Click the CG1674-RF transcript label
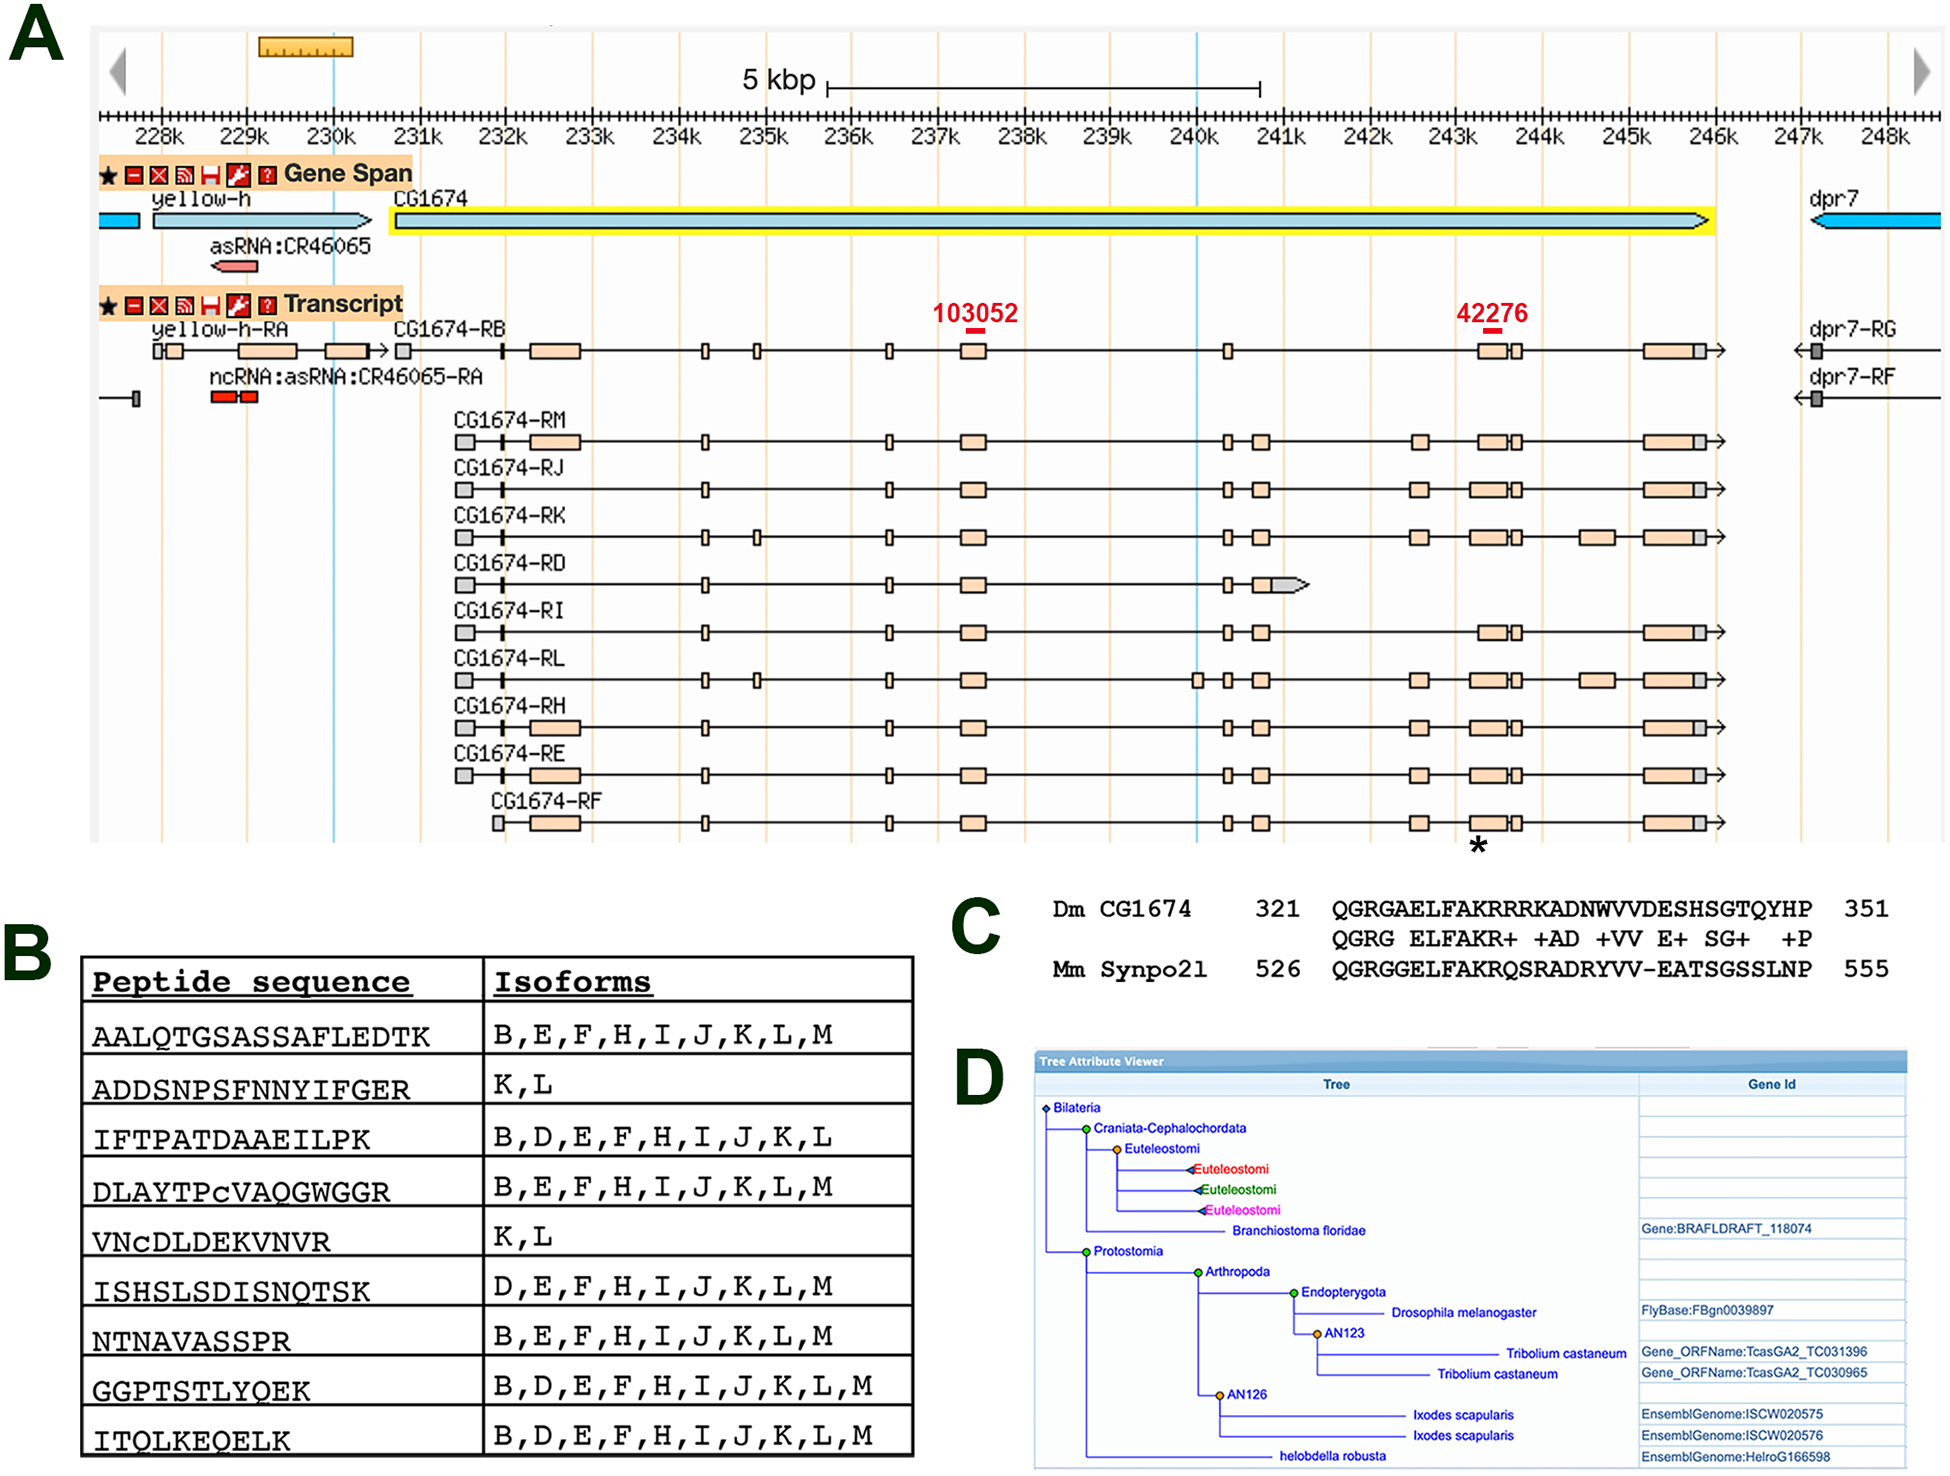The image size is (1950, 1476). 546,801
